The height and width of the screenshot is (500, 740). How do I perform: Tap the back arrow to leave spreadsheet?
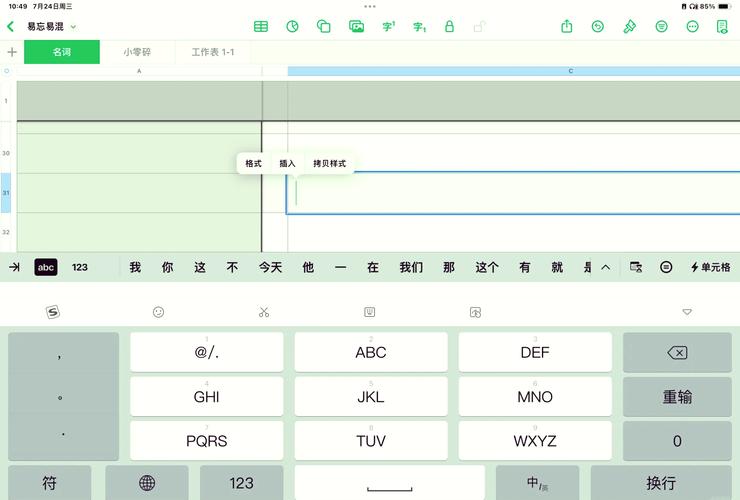[11, 27]
